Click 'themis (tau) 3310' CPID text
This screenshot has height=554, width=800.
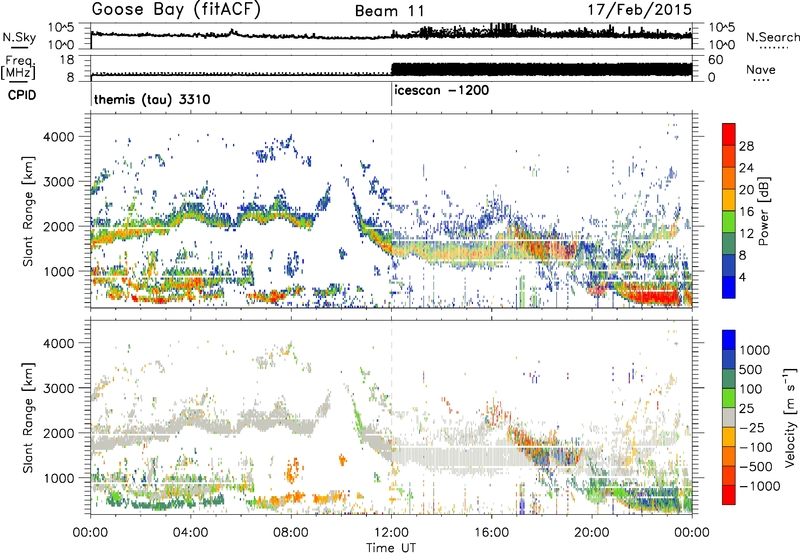[x=152, y=99]
